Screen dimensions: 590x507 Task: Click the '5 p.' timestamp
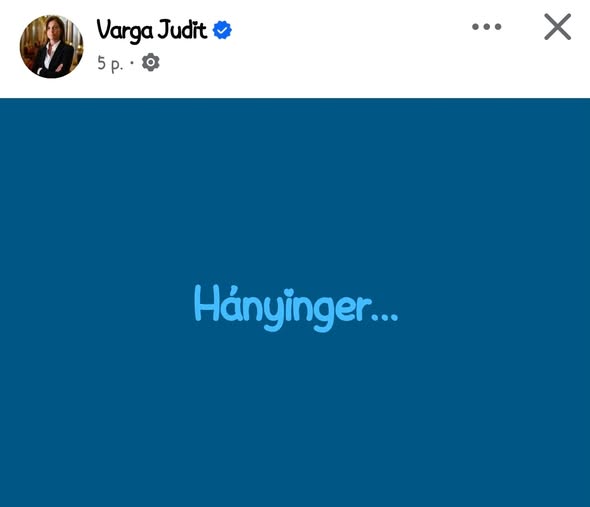click(x=110, y=63)
